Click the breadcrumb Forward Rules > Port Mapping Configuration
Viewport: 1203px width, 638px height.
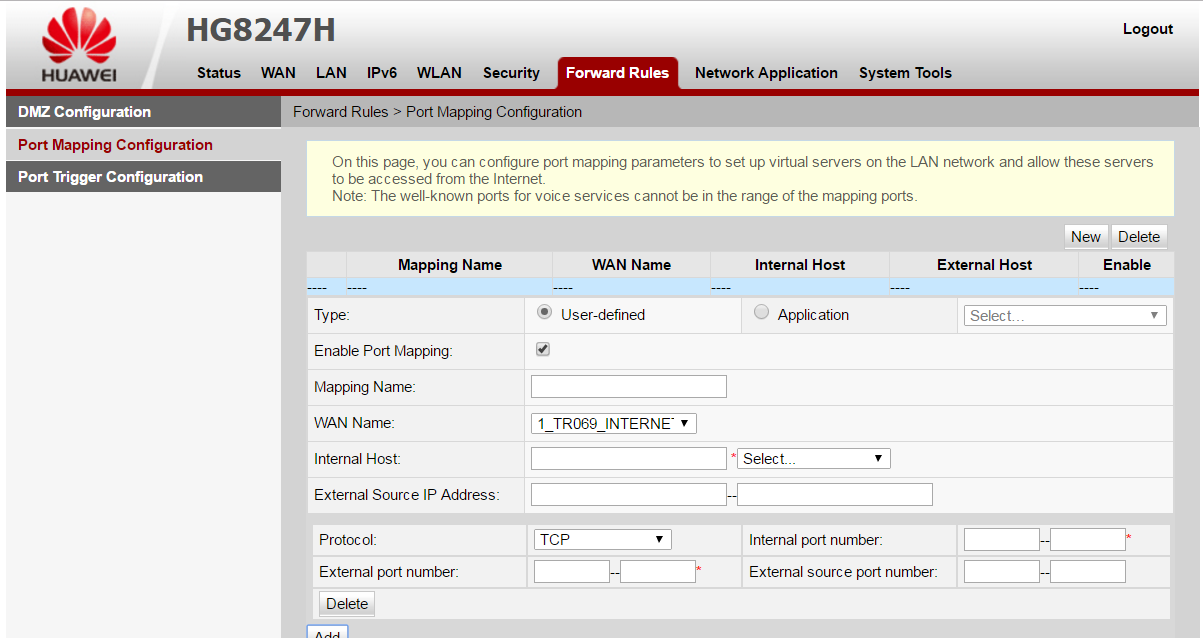tap(437, 112)
